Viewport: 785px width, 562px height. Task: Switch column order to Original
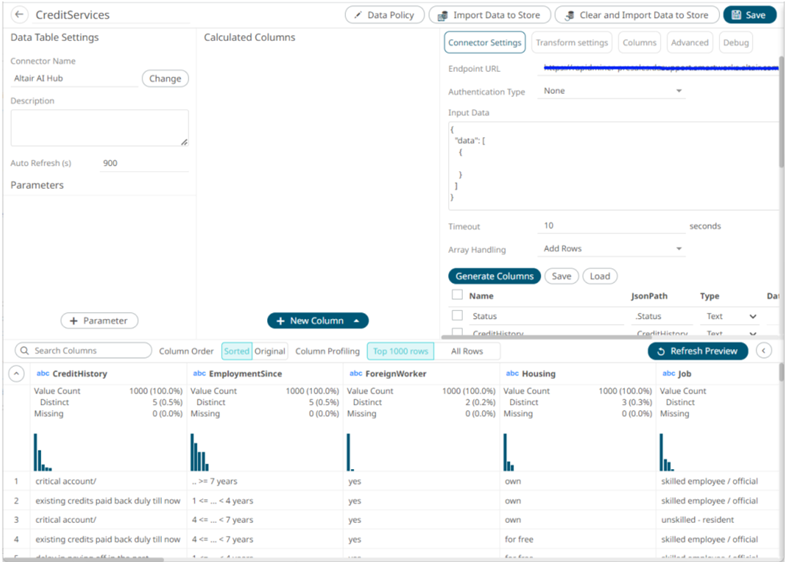coord(270,351)
